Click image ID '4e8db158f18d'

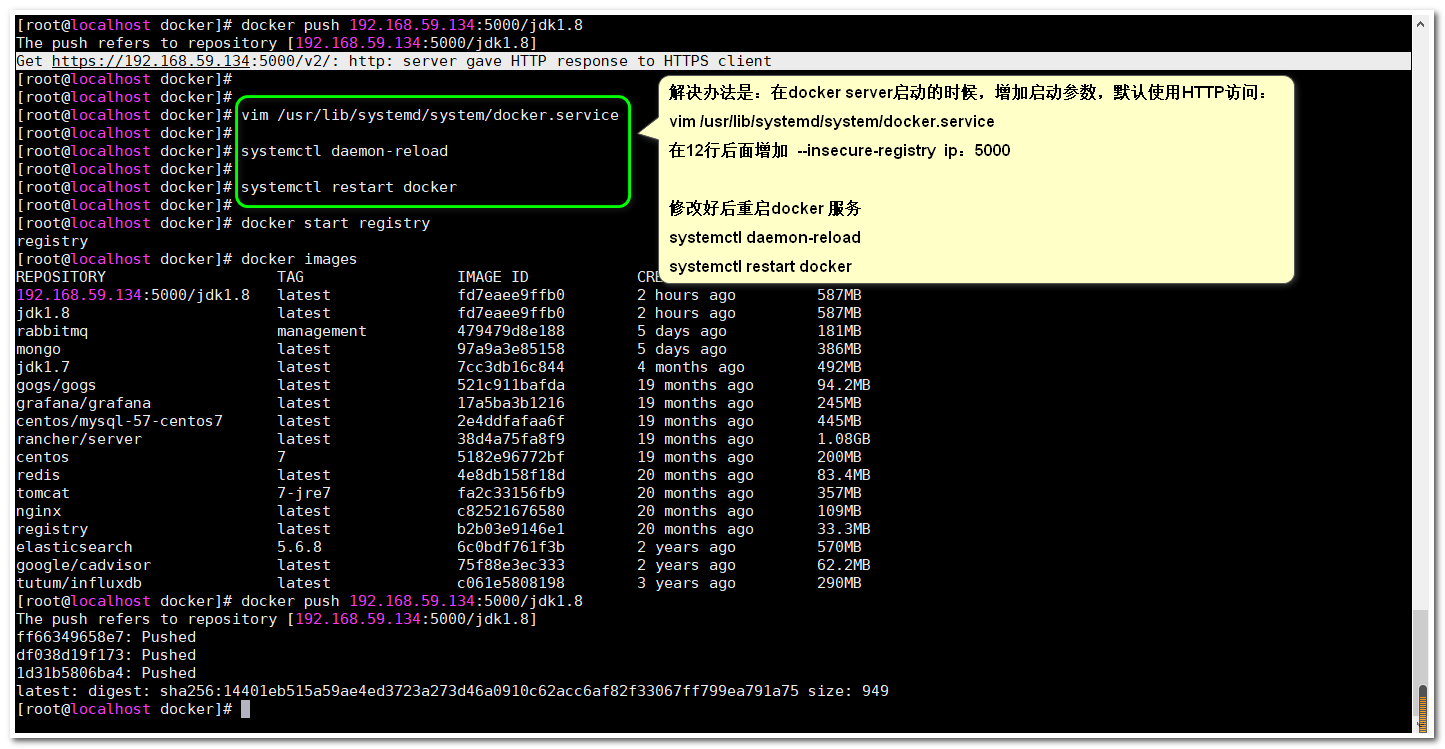pyautogui.click(x=511, y=475)
